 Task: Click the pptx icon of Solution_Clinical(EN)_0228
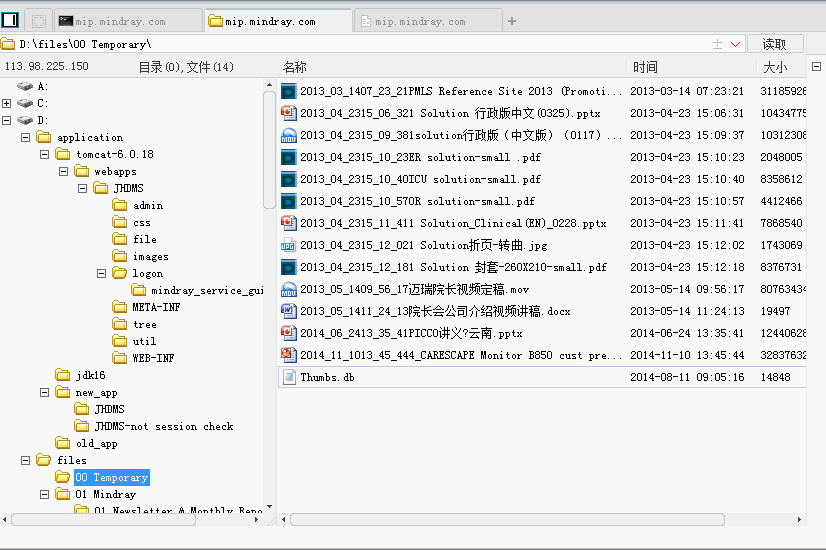pyautogui.click(x=288, y=223)
